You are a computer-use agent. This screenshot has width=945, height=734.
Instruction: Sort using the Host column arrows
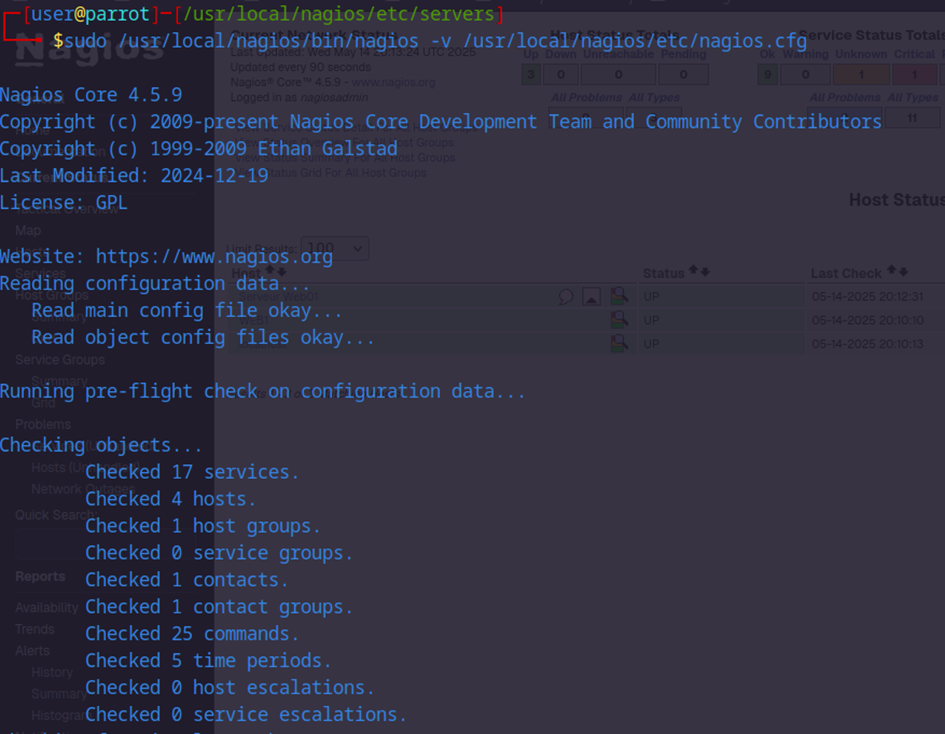click(275, 272)
